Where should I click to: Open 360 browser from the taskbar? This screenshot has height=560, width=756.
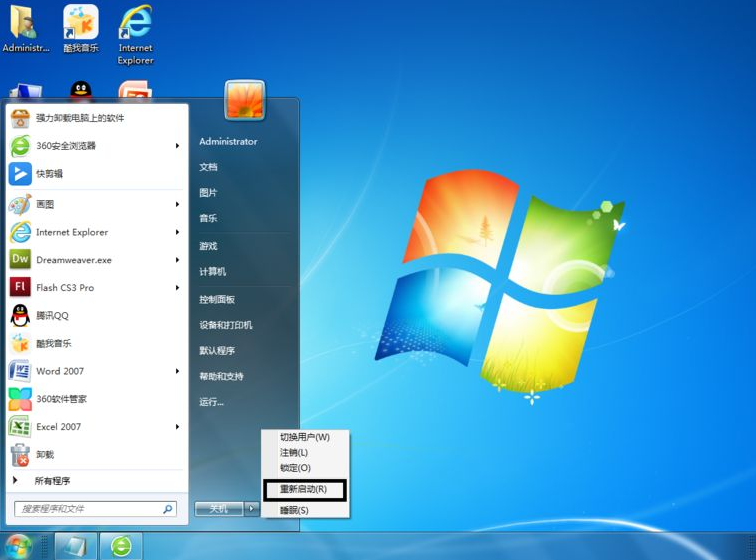[121, 545]
